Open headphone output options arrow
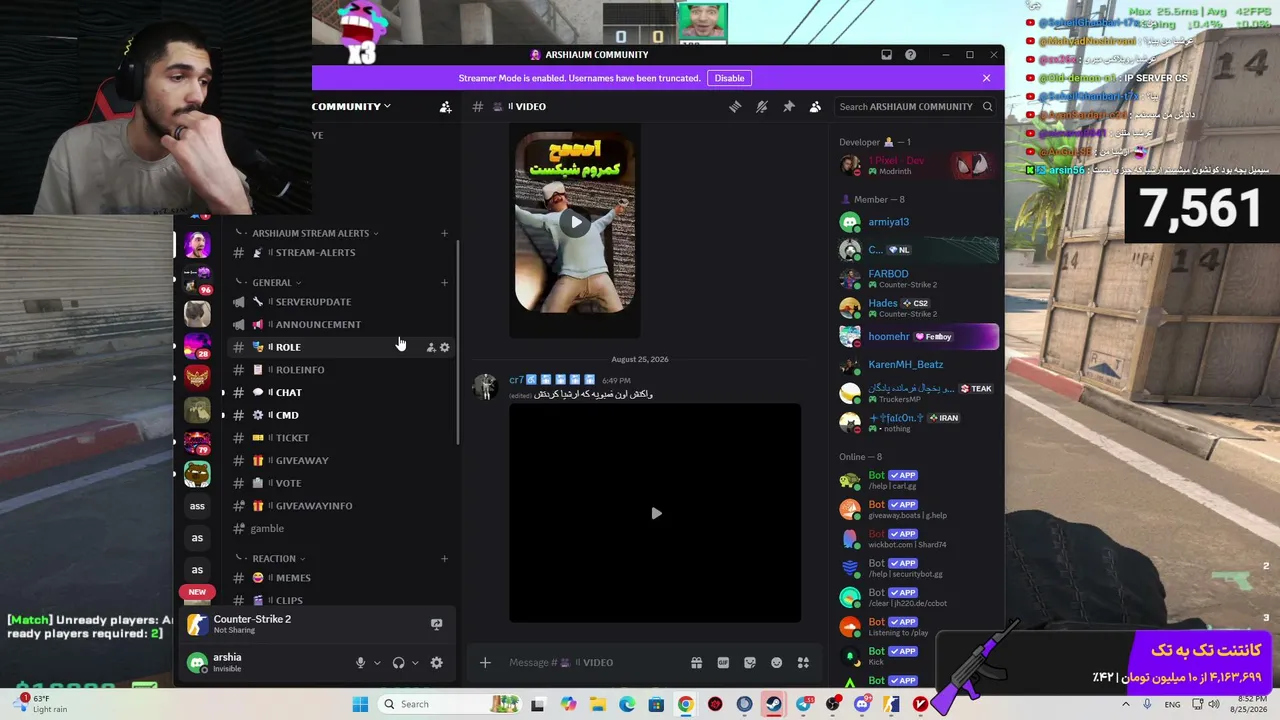This screenshot has width=1280, height=720. 415,662
